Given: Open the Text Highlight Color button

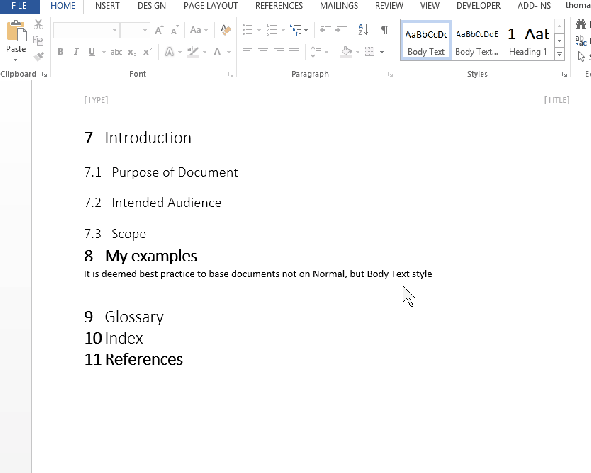Looking at the screenshot, I should (193, 52).
